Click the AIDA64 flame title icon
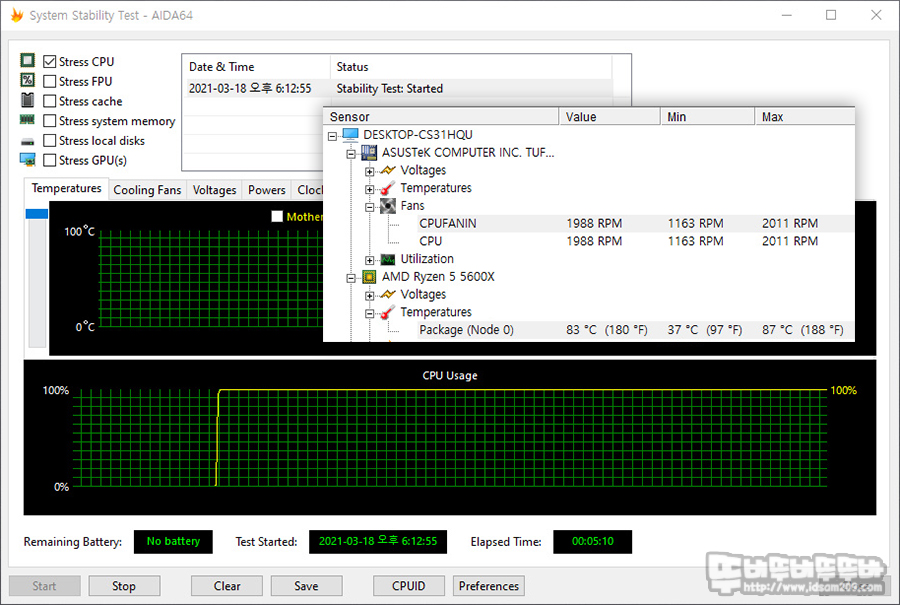The width and height of the screenshot is (900, 605). [17, 15]
